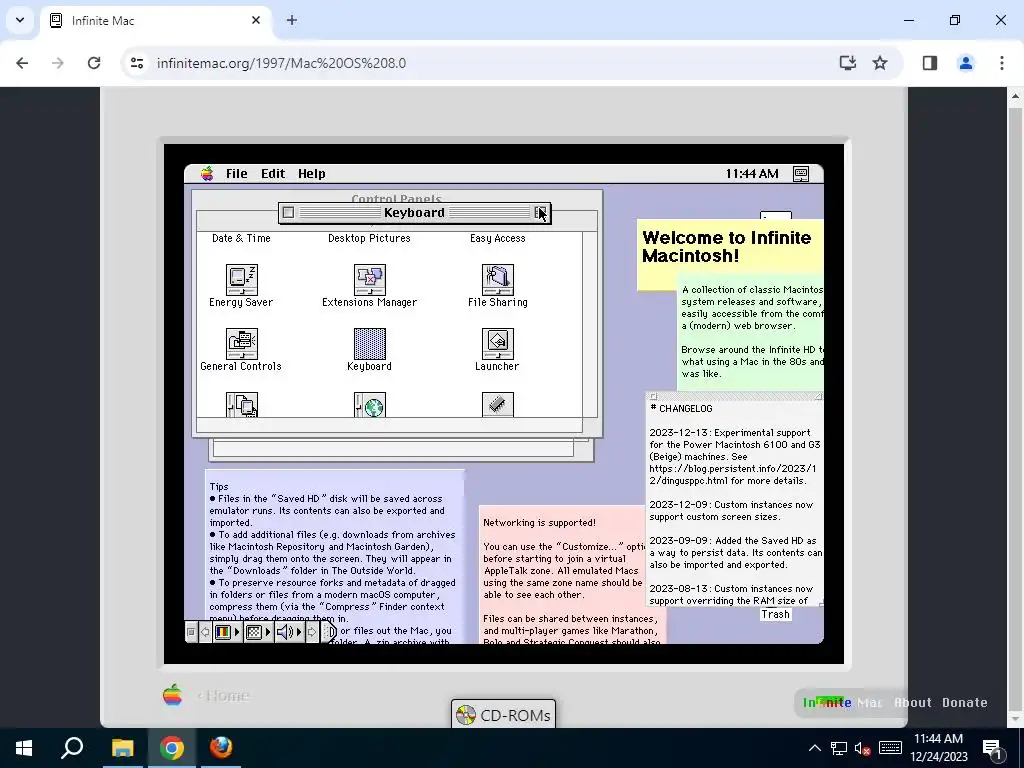
Task: Select the overlapping monitors control panel icon
Action: pos(242,404)
